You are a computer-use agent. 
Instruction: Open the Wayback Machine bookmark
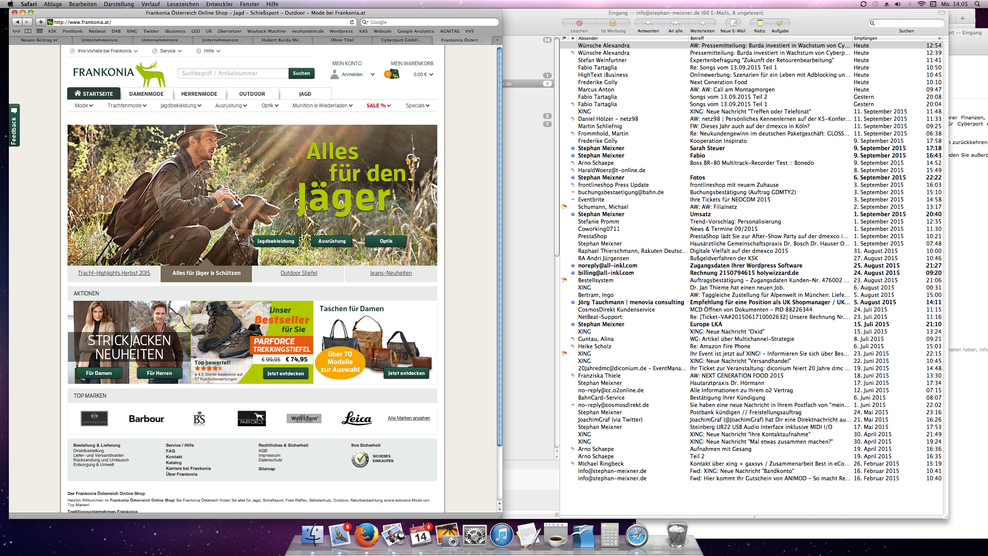click(x=266, y=31)
